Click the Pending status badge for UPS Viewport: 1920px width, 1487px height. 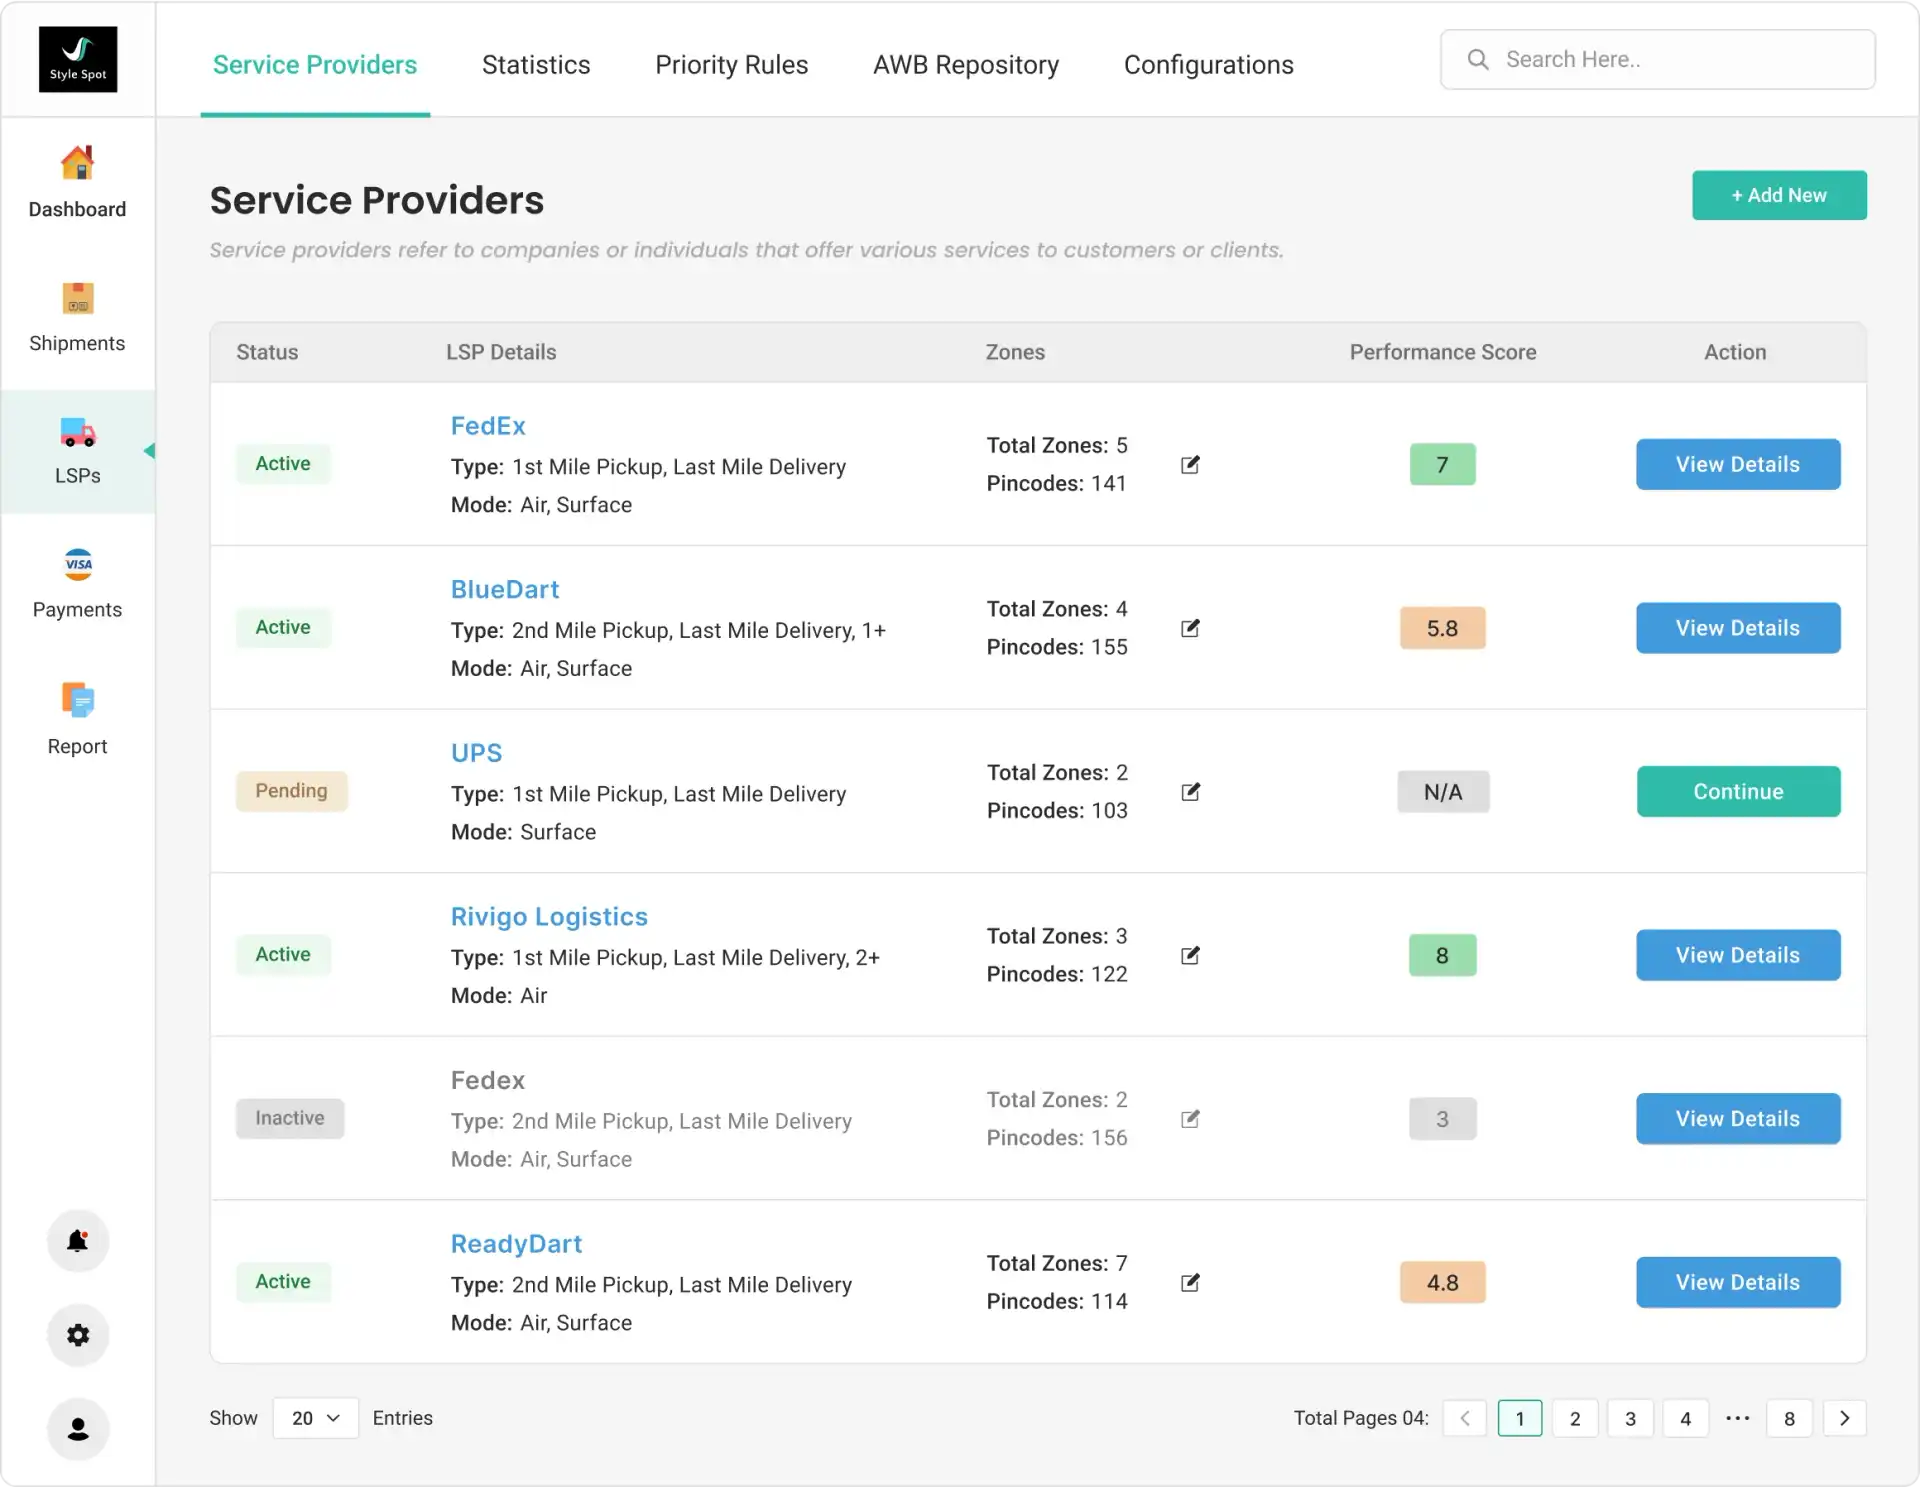point(291,791)
